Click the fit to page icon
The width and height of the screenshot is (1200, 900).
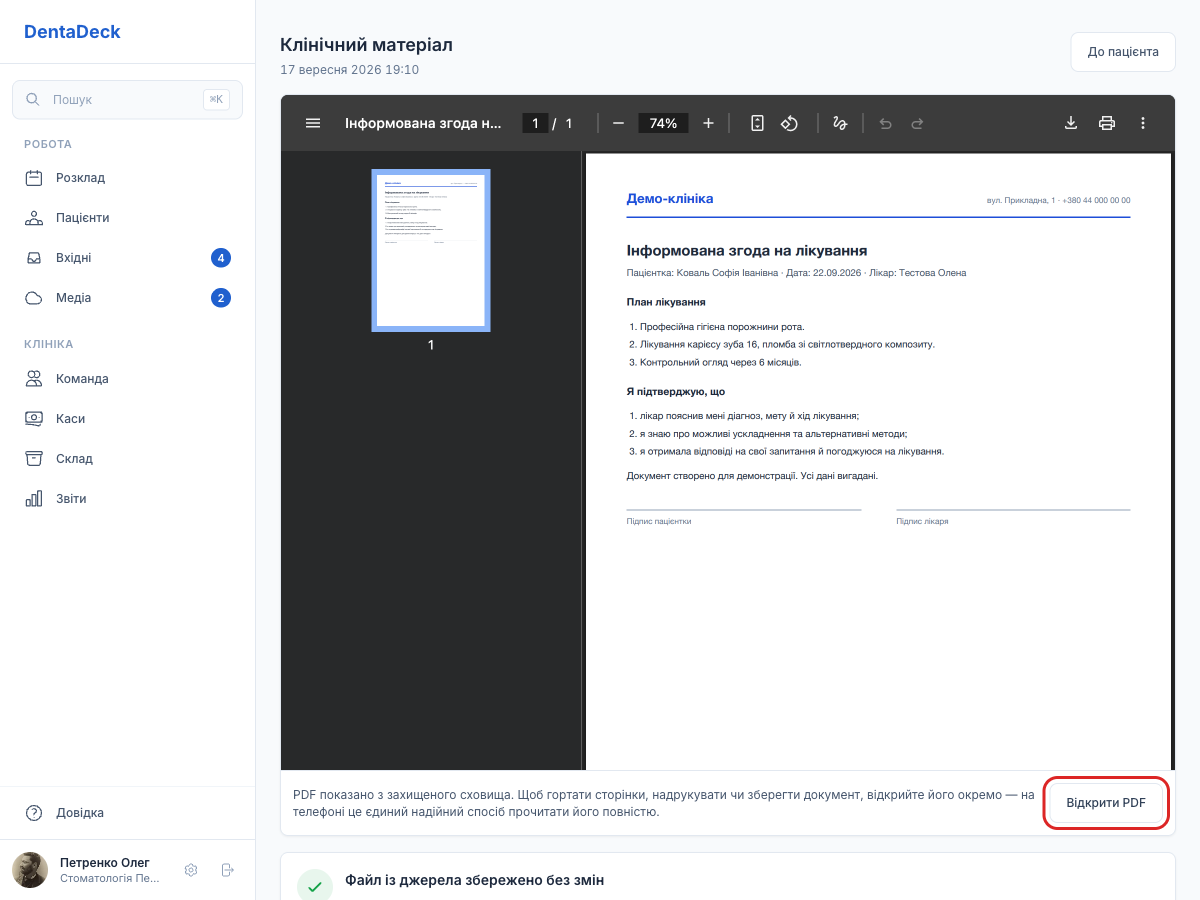(757, 123)
